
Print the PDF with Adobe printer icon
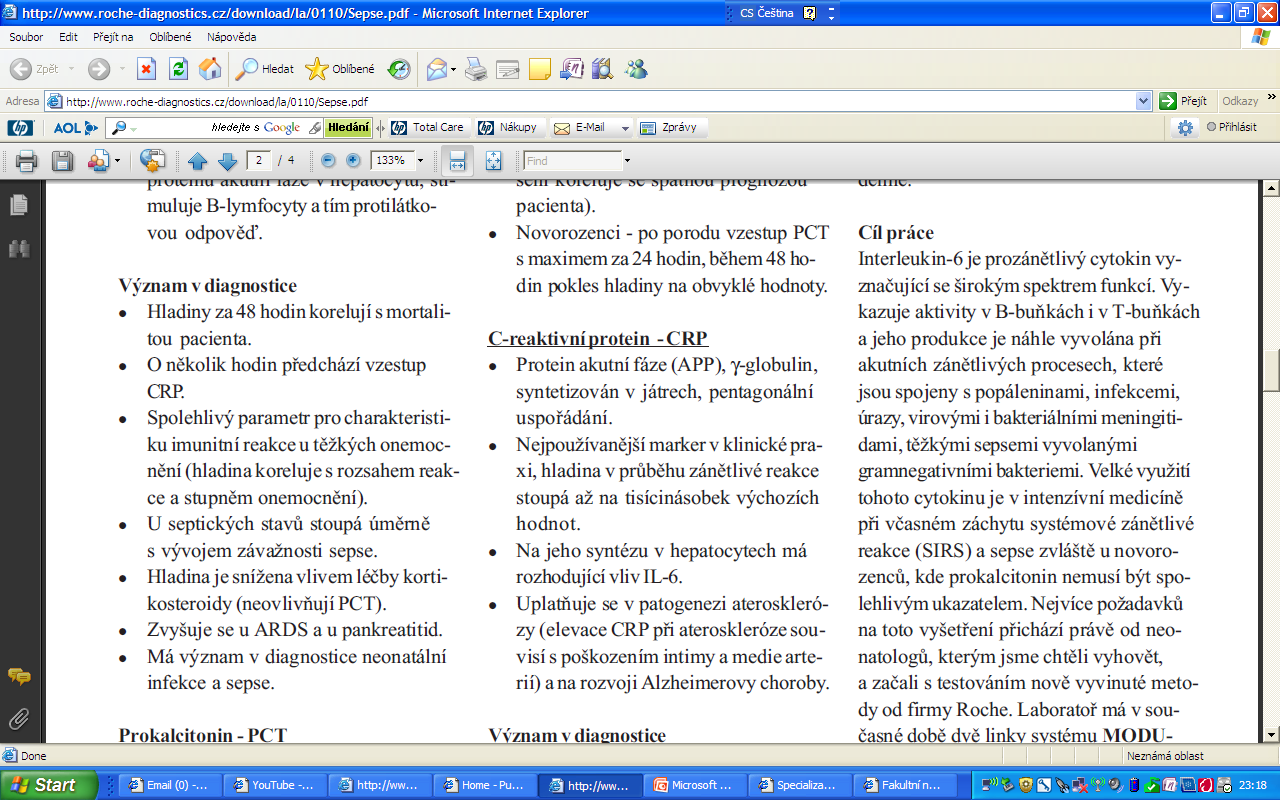point(27,161)
